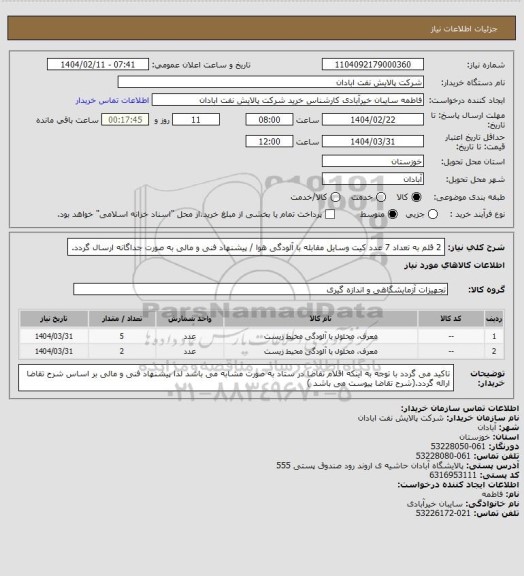Click the کد کالا column header
Viewport: 524px width, 576px height.
click(451, 319)
